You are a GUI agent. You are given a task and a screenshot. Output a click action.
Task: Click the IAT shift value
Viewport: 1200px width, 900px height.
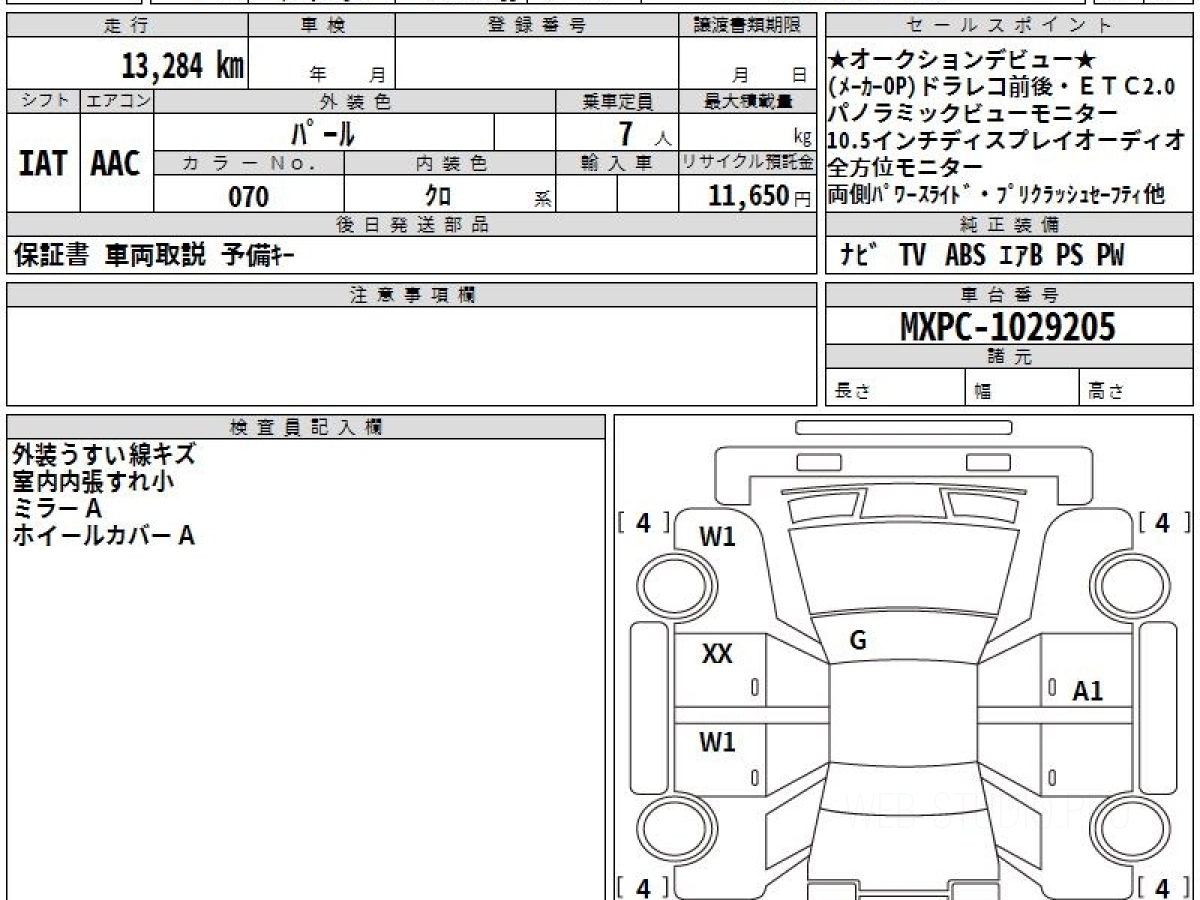click(x=43, y=163)
